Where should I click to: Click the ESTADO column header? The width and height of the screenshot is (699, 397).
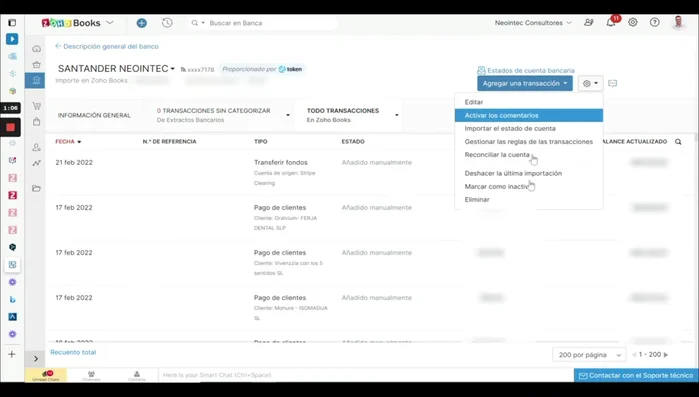tap(353, 142)
